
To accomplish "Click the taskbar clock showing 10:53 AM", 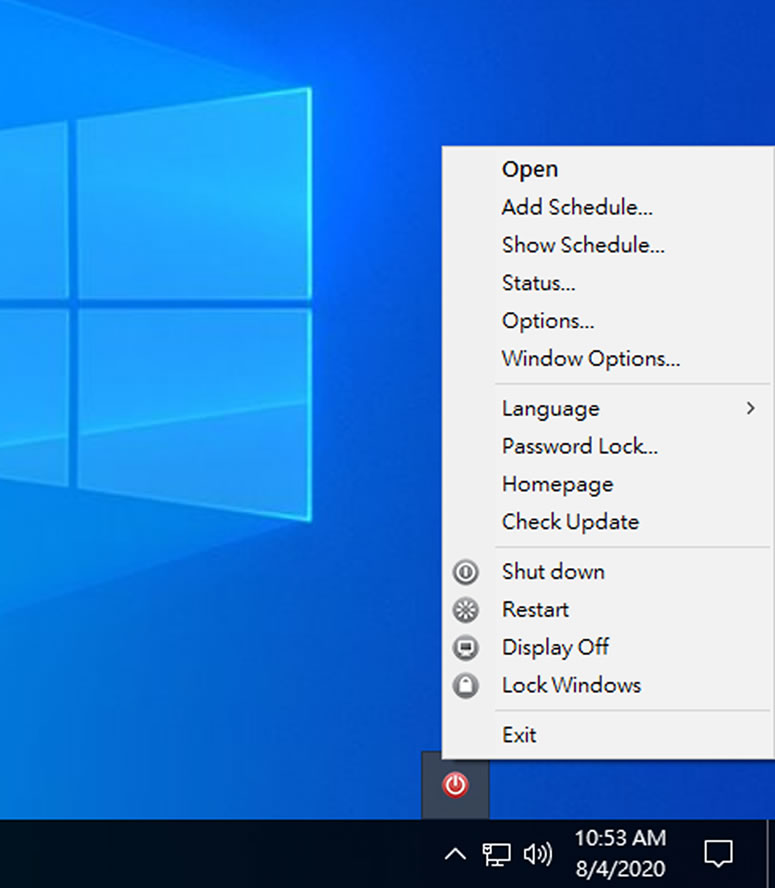I will (x=620, y=838).
